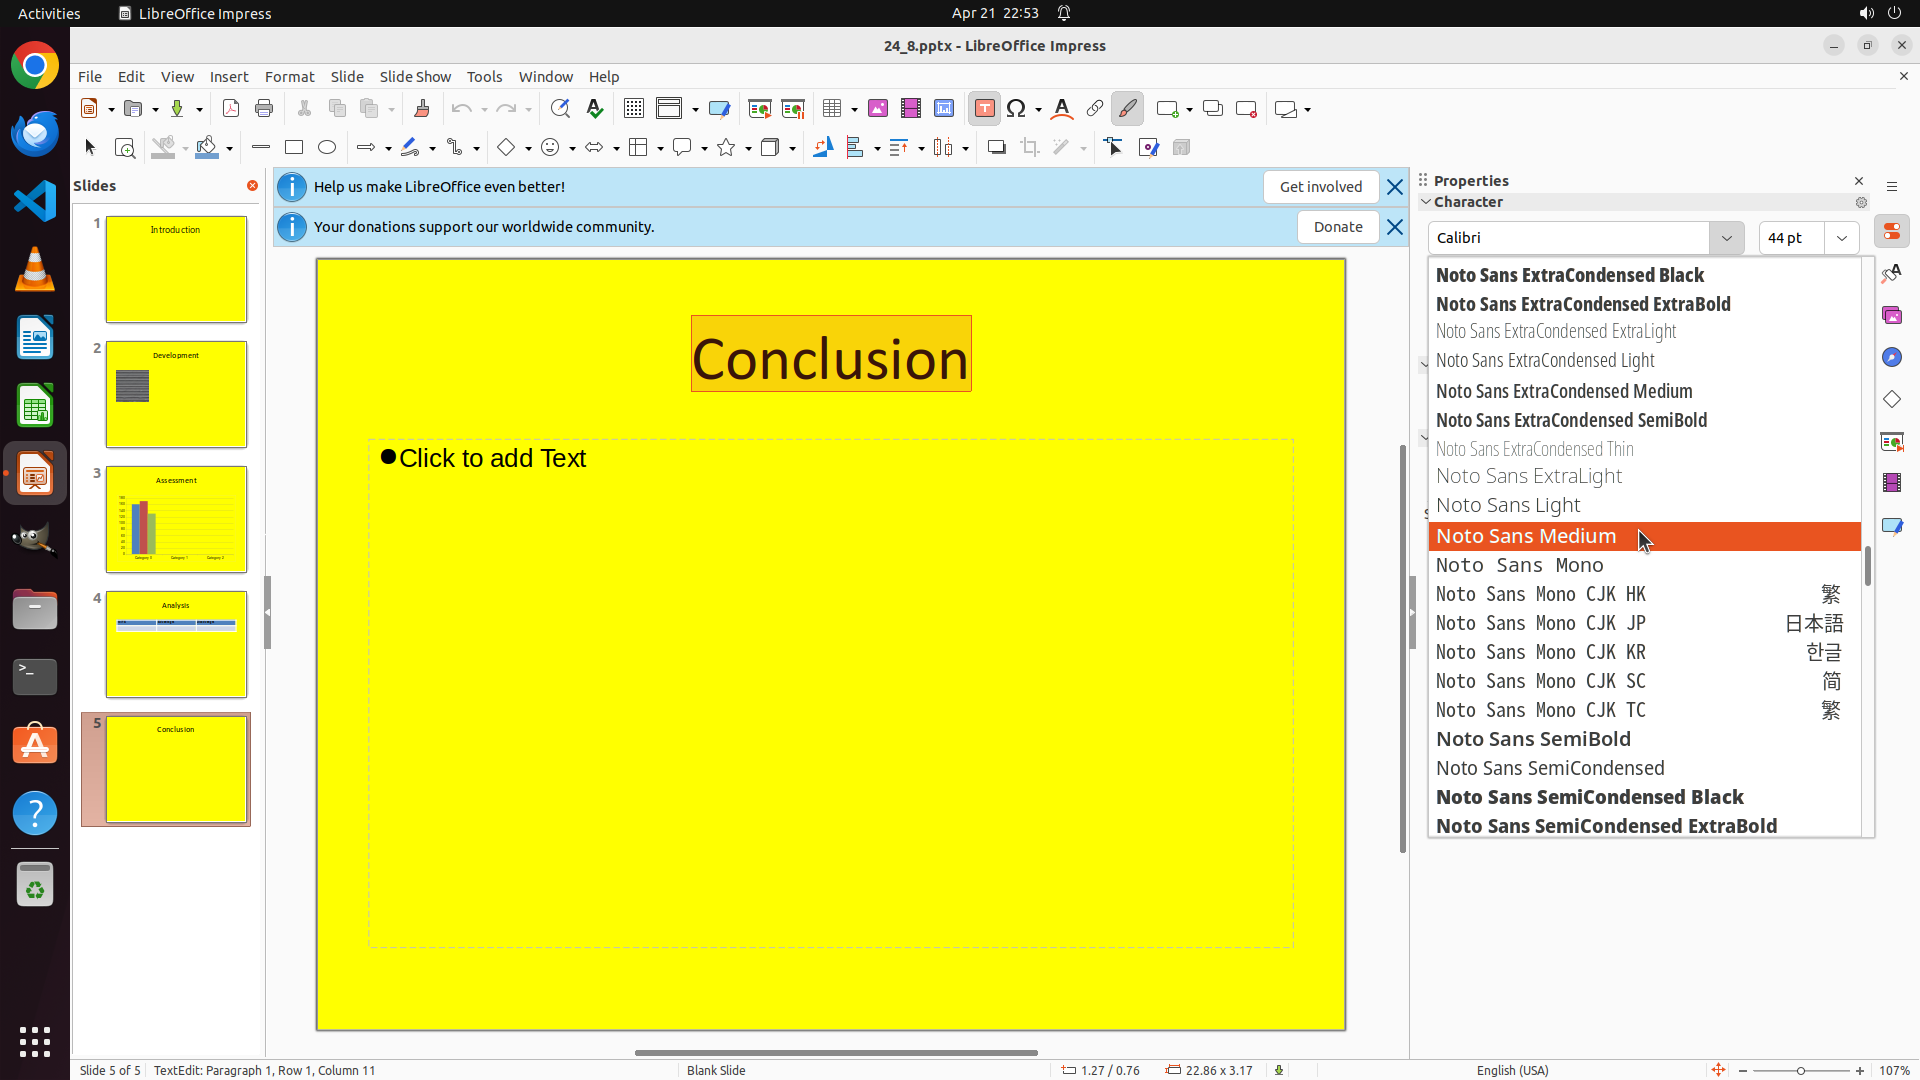
Task: Click the Export as PDF icon
Action: (x=231, y=109)
